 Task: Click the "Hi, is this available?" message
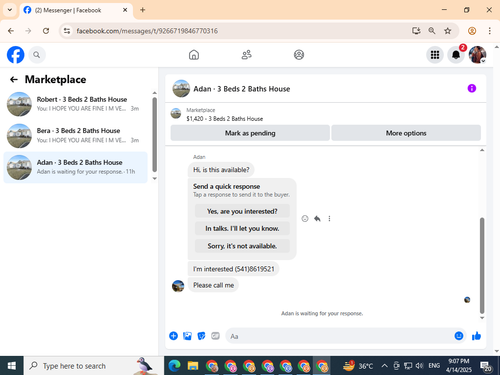point(221,170)
